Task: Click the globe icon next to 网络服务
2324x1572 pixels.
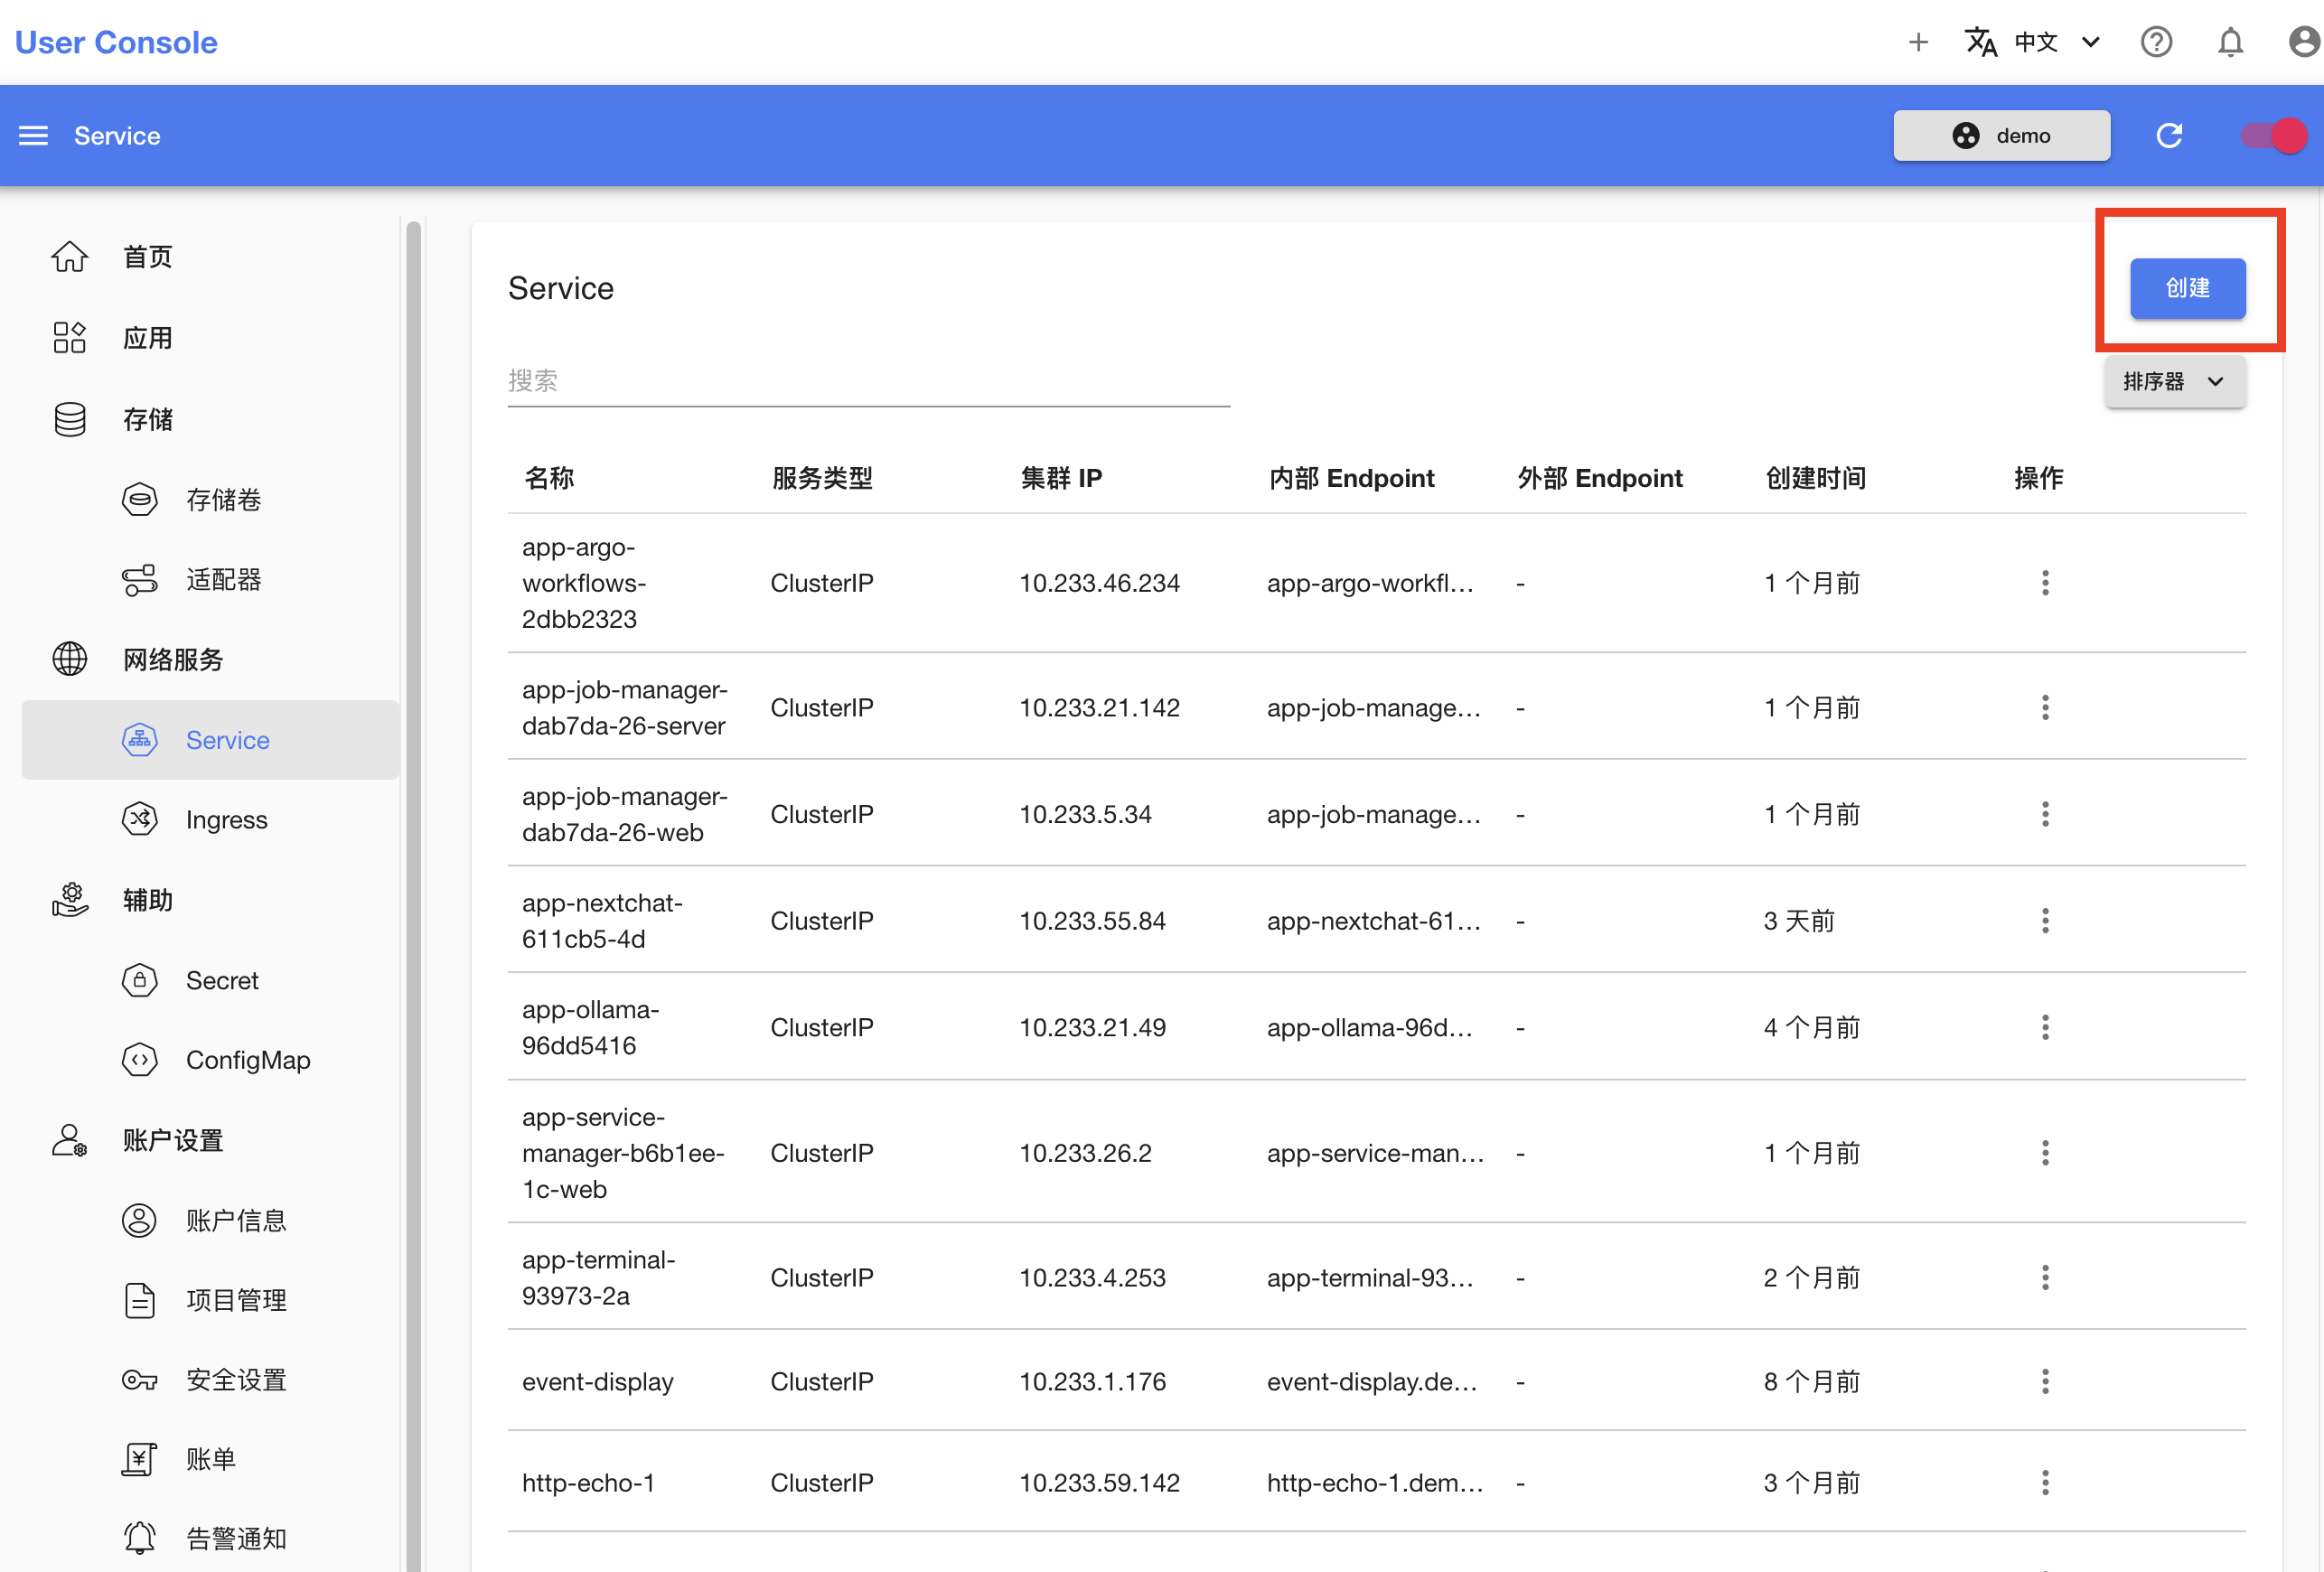Action: [69, 659]
